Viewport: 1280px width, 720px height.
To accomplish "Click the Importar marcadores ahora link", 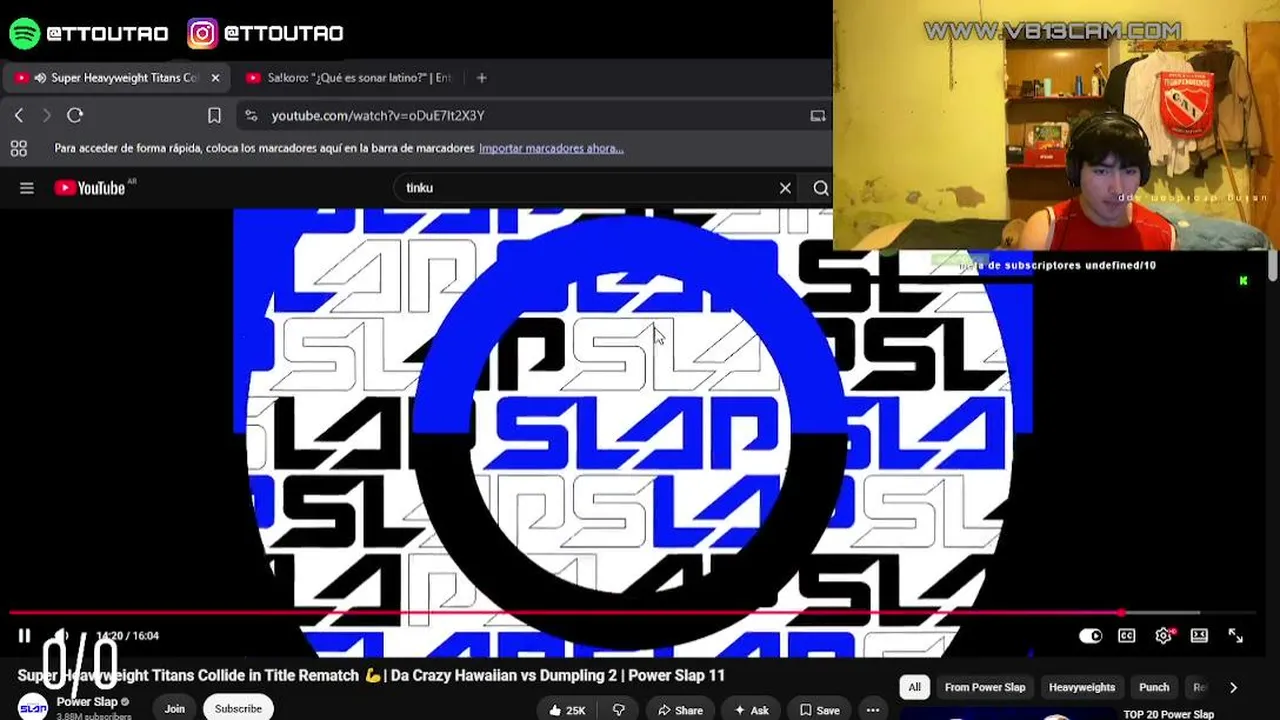I will click(x=551, y=148).
